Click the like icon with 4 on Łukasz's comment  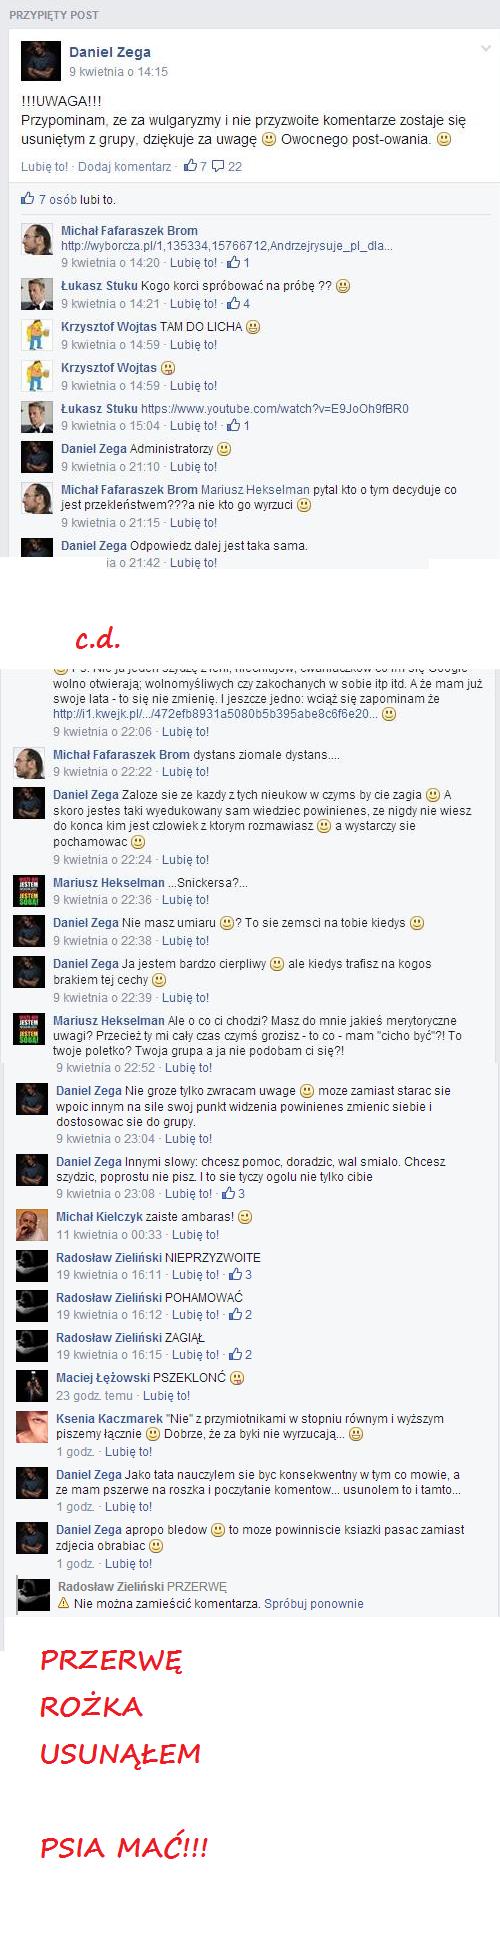coord(239,304)
